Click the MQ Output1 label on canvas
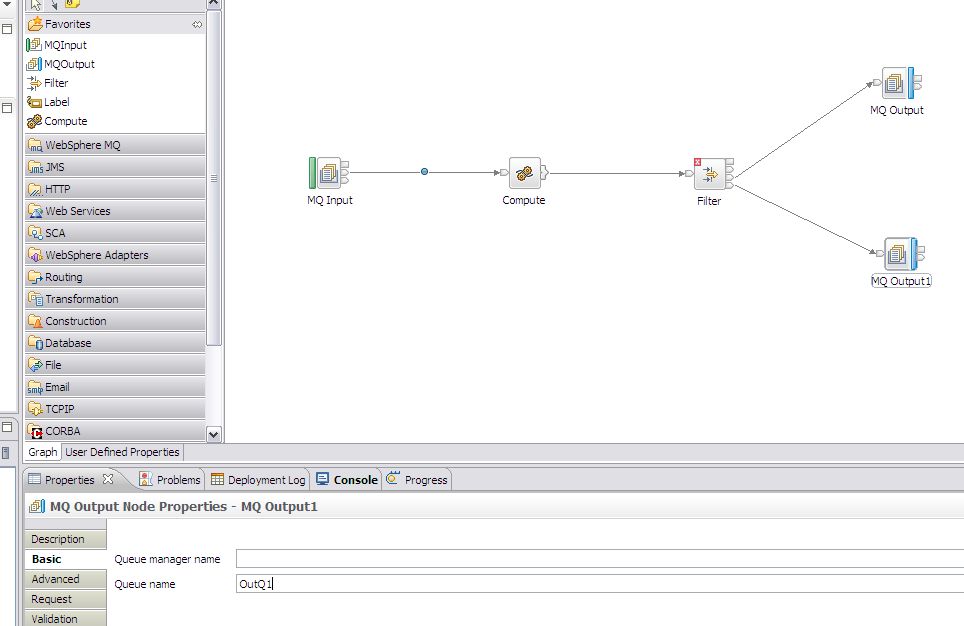The width and height of the screenshot is (964, 626). click(901, 281)
